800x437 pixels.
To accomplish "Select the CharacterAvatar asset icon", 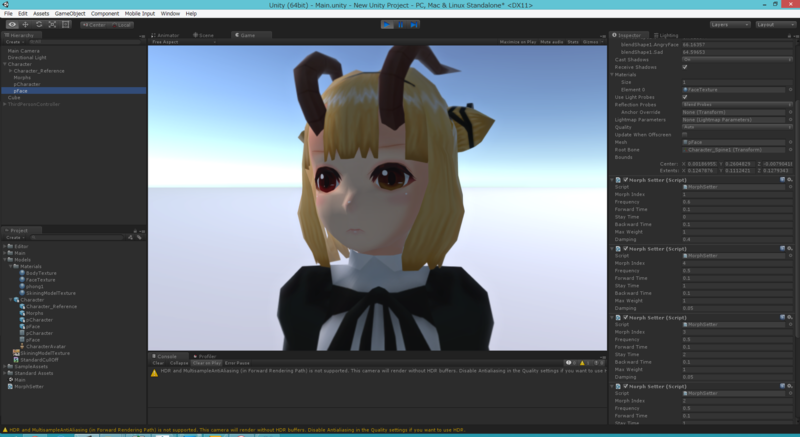I will click(x=22, y=346).
